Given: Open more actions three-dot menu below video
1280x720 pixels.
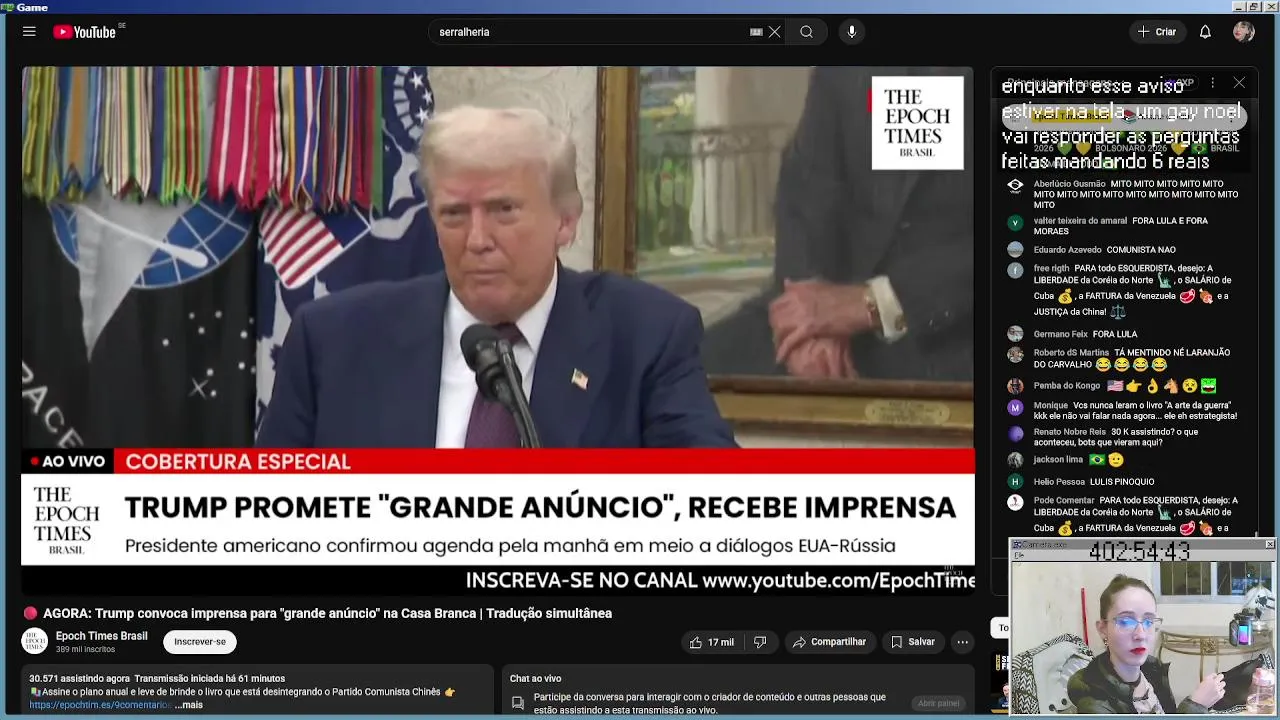Looking at the screenshot, I should 962,642.
